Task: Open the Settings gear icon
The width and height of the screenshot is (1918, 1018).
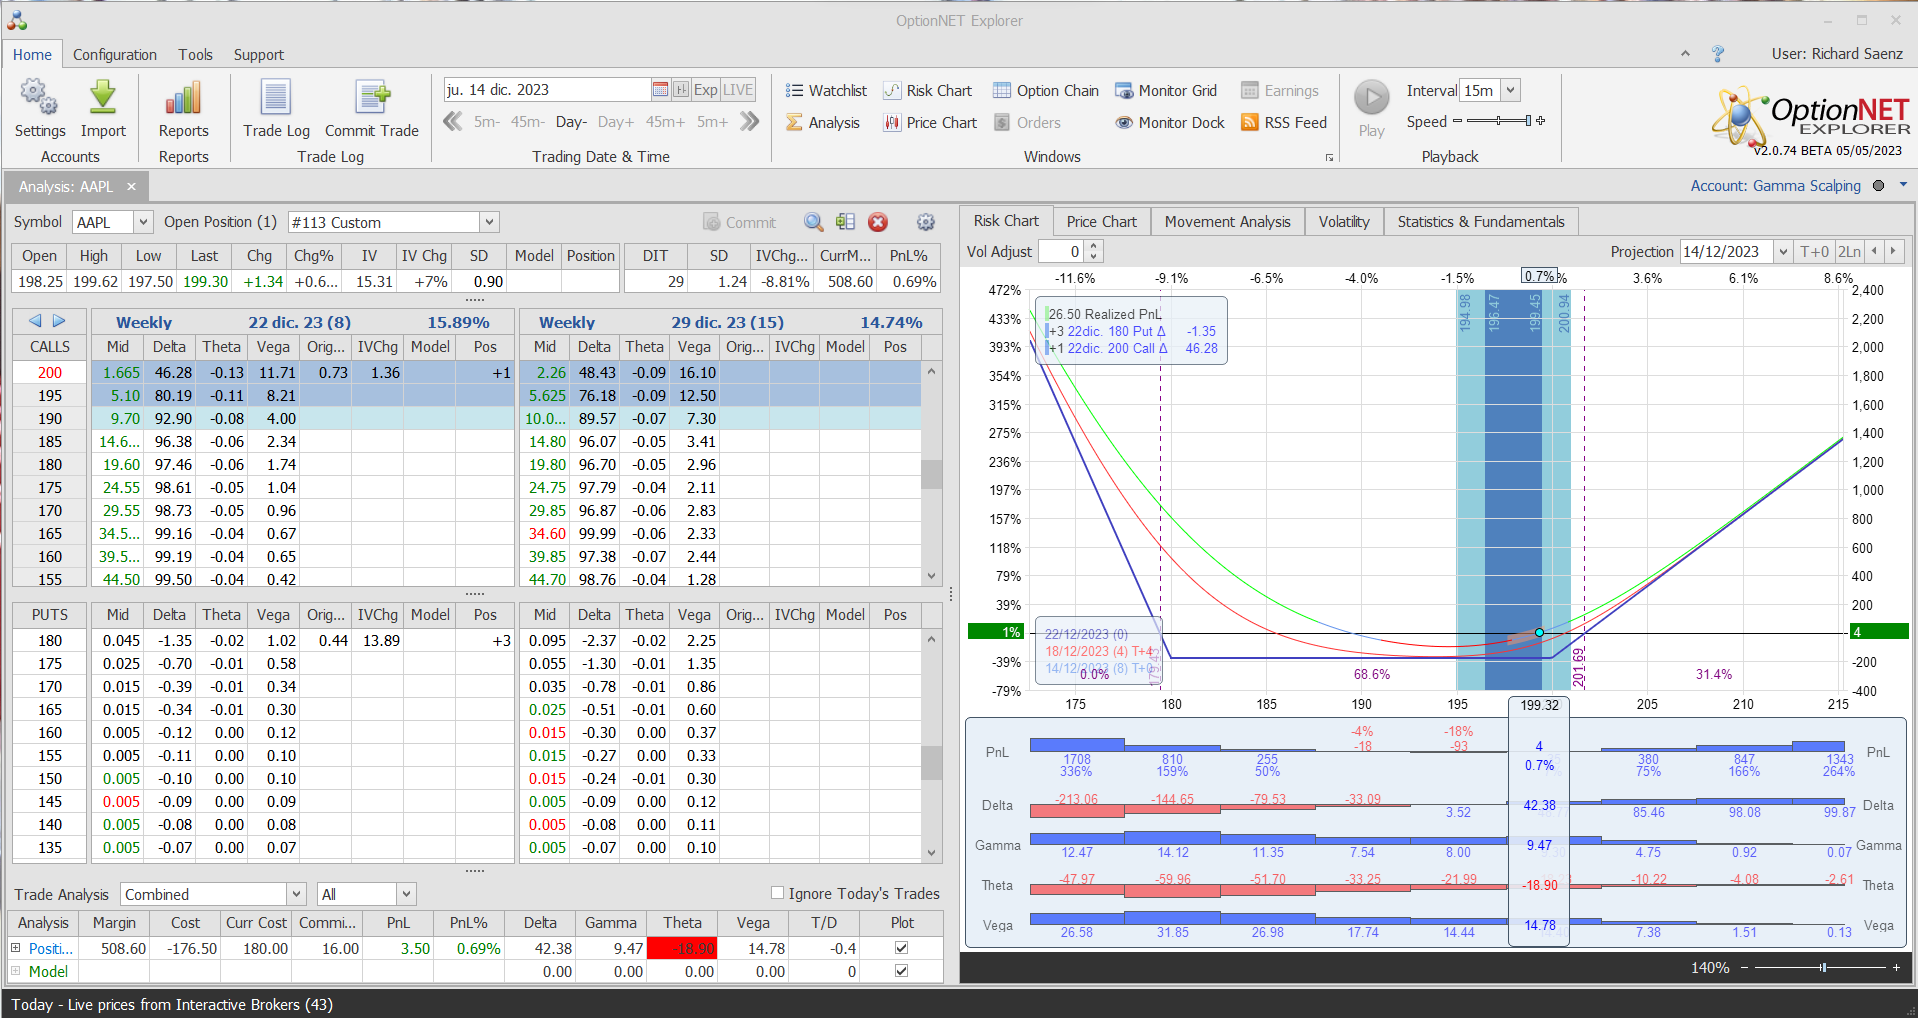Action: (x=39, y=98)
